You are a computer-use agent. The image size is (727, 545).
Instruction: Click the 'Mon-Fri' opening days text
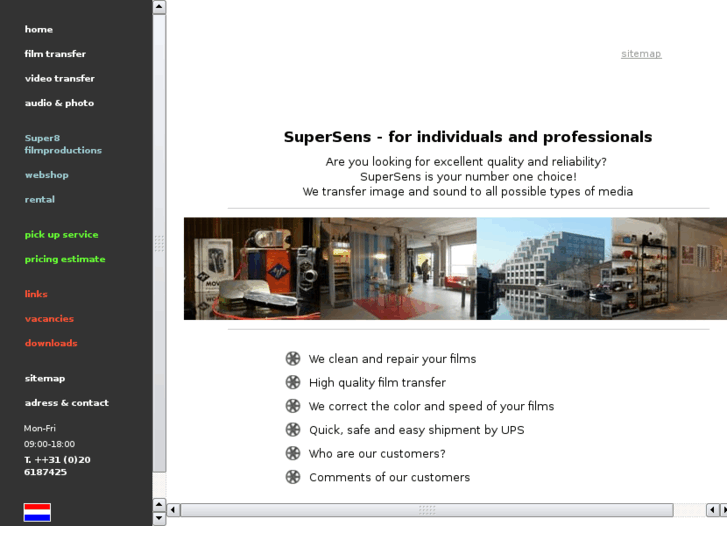coord(39,429)
